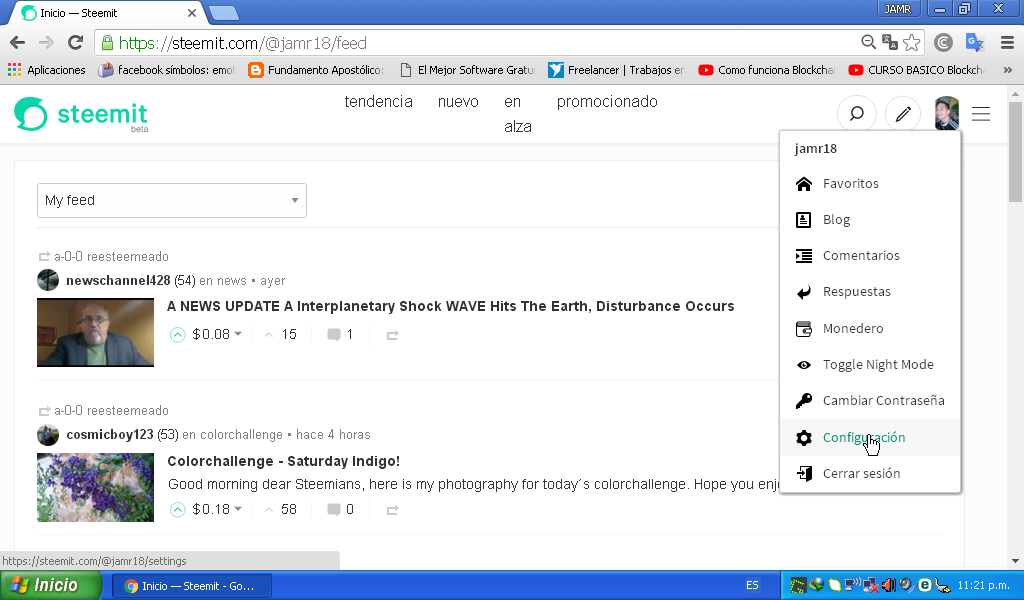Resteem the Colorchallenge Saturday Indigo post
This screenshot has height=600, width=1024.
pos(392,510)
